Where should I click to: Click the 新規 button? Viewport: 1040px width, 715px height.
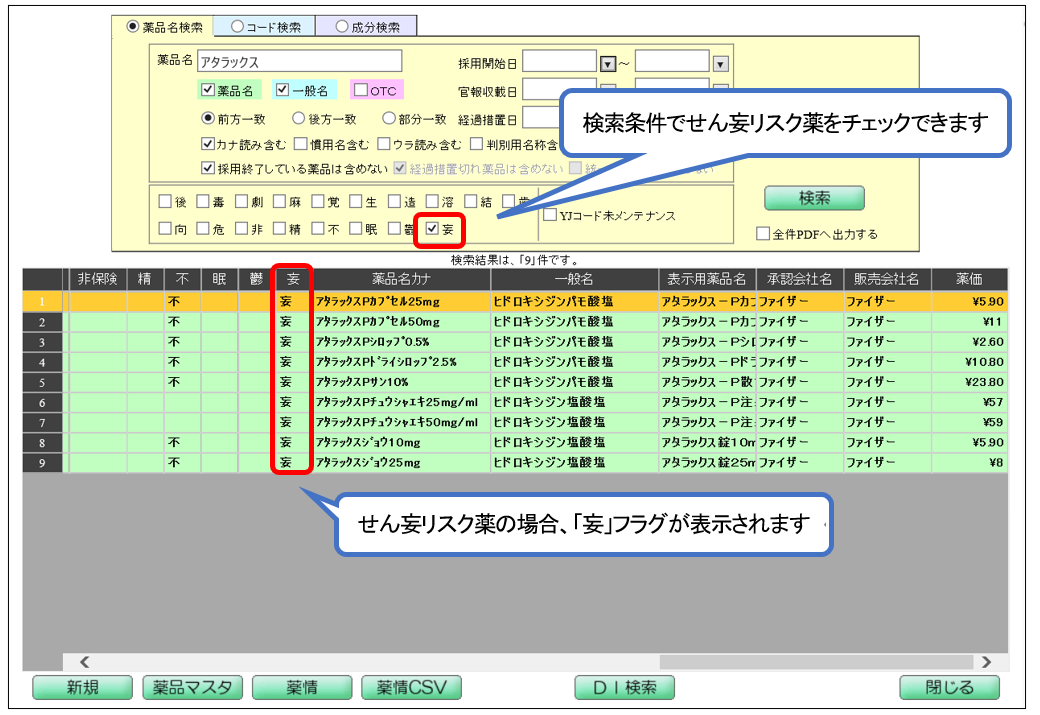click(x=82, y=687)
